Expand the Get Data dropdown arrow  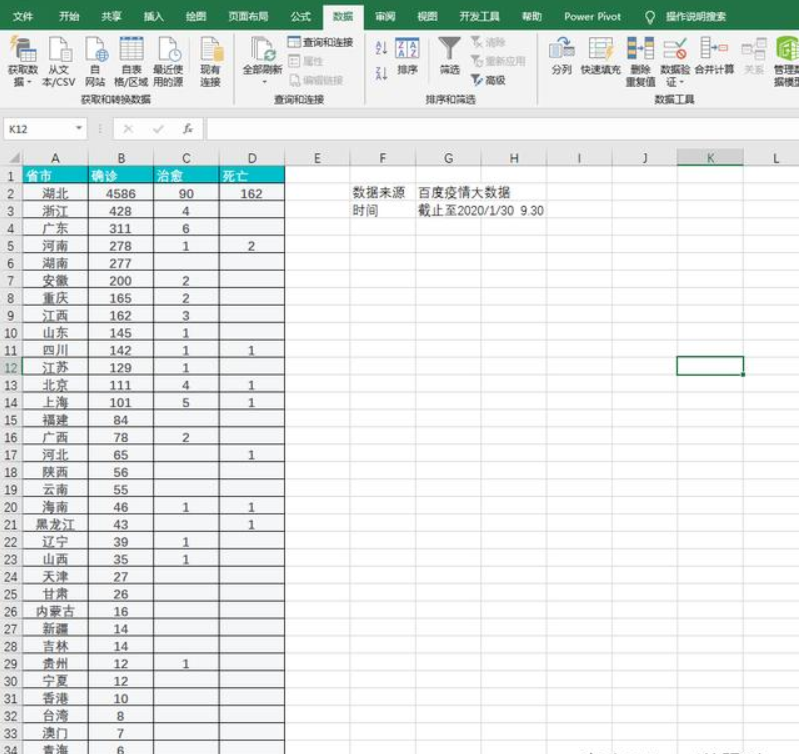pyautogui.click(x=29, y=82)
